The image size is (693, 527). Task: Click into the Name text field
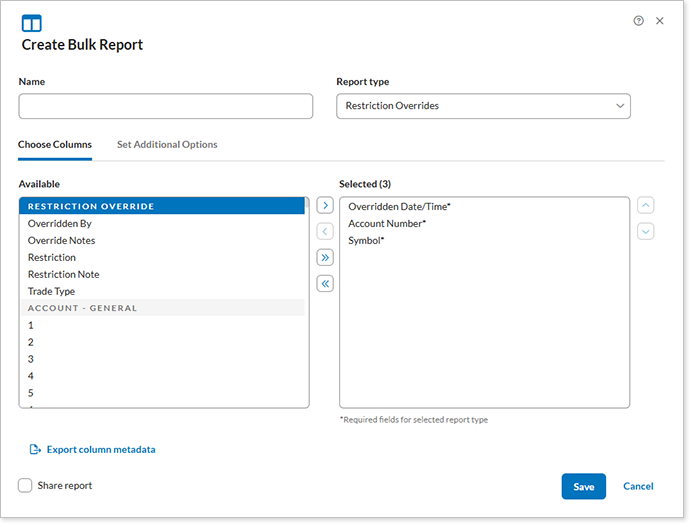(166, 106)
